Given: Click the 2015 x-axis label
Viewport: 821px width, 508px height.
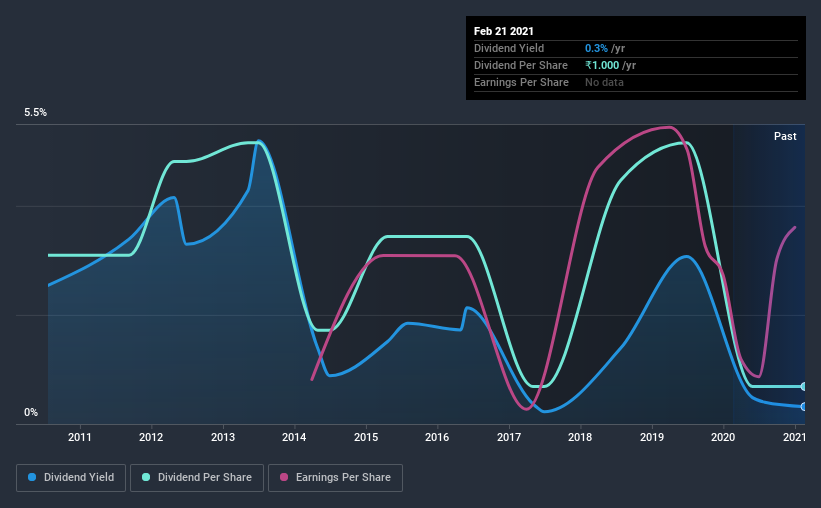Looking at the screenshot, I should (365, 437).
